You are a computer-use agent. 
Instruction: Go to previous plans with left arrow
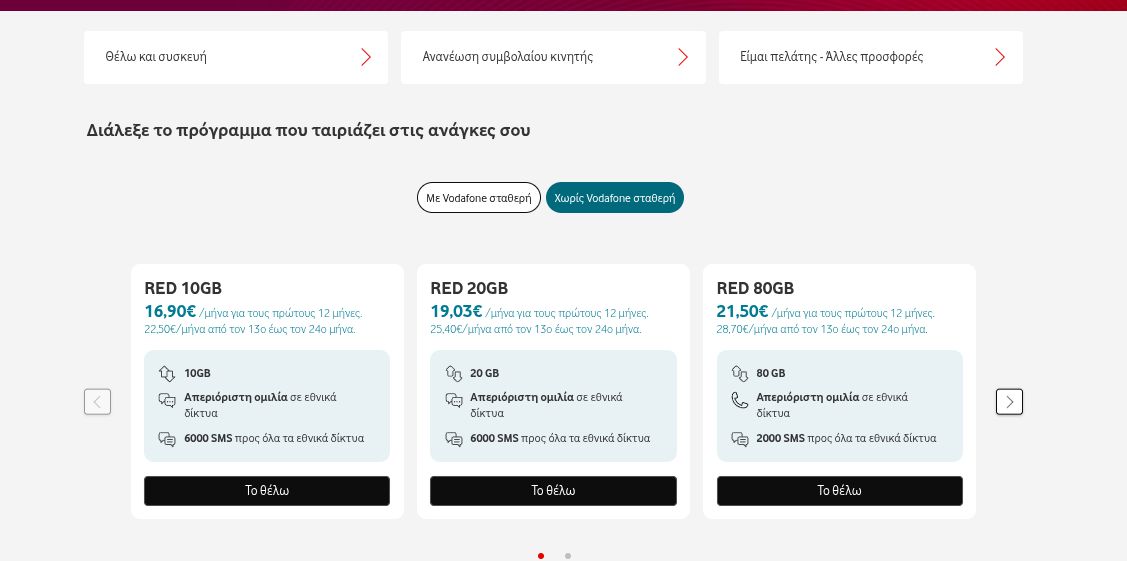(x=98, y=402)
